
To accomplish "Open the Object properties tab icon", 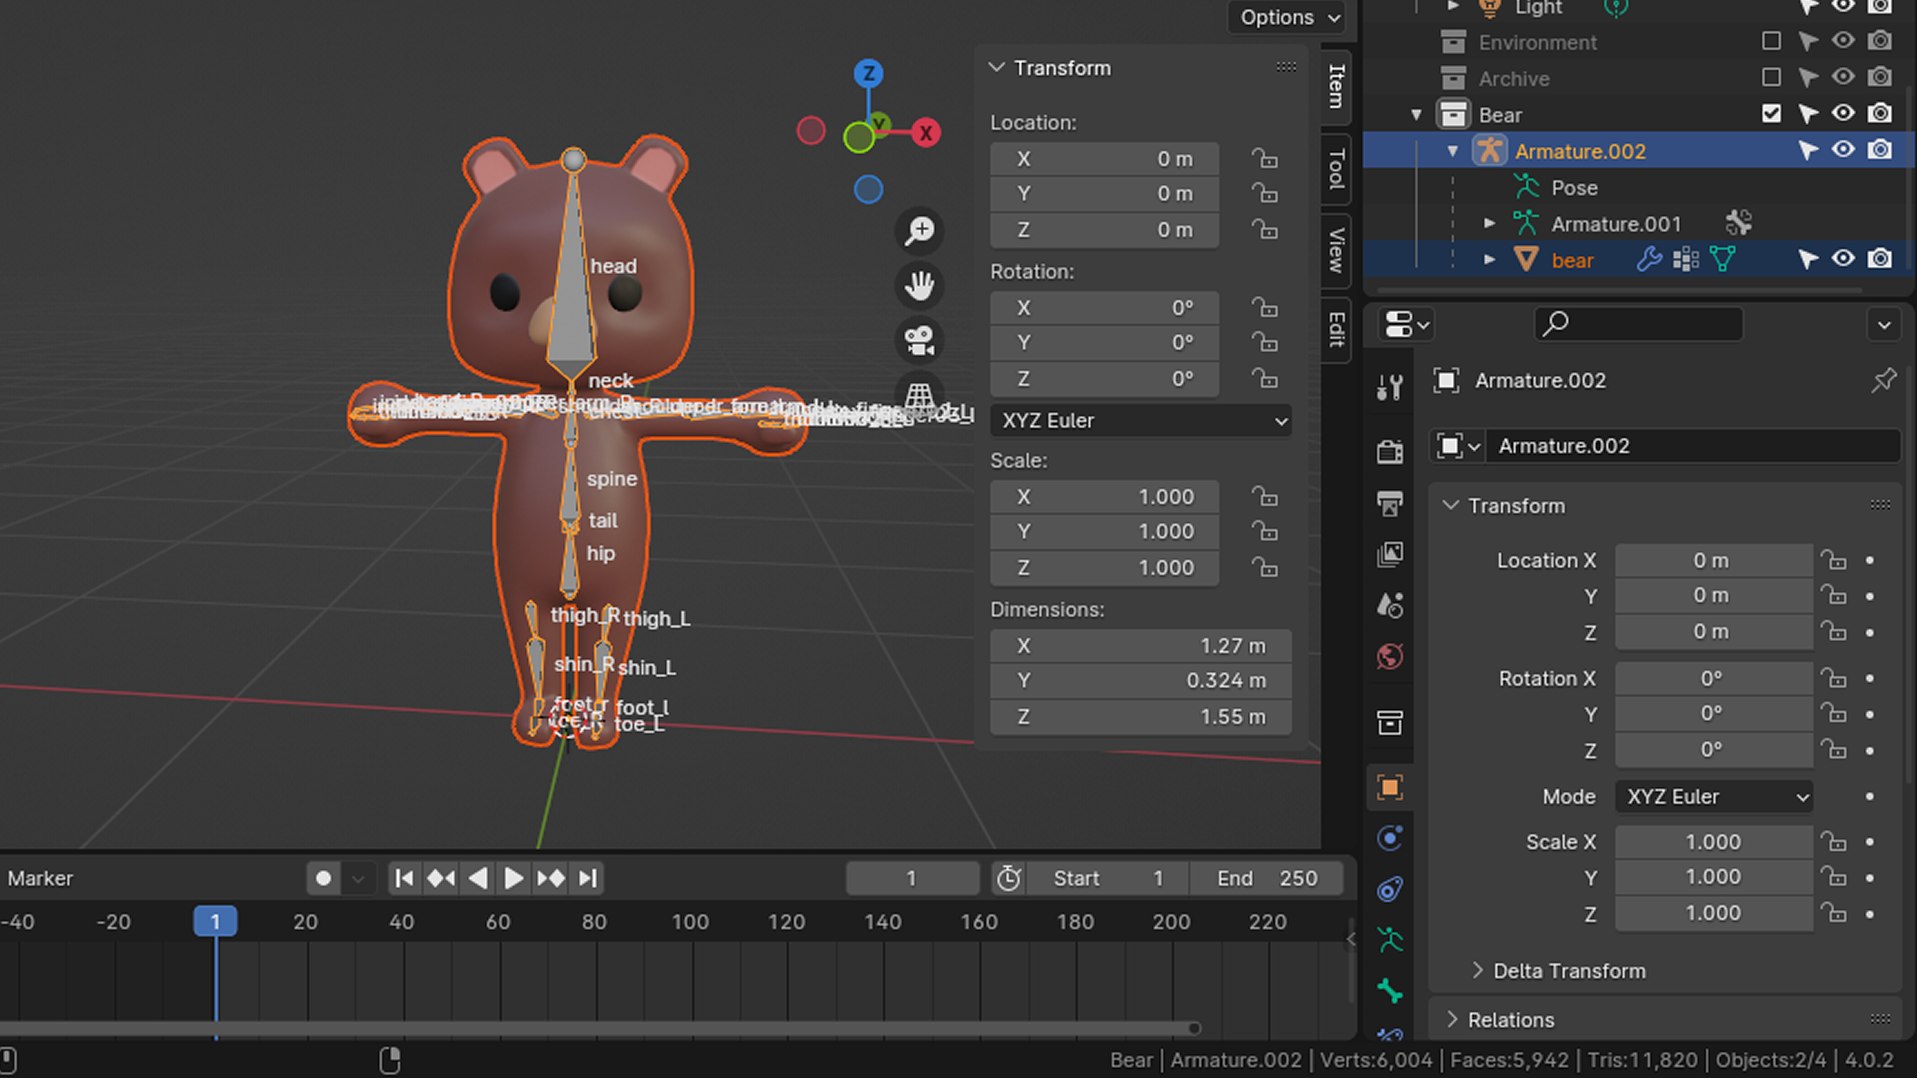I will 1389,787.
